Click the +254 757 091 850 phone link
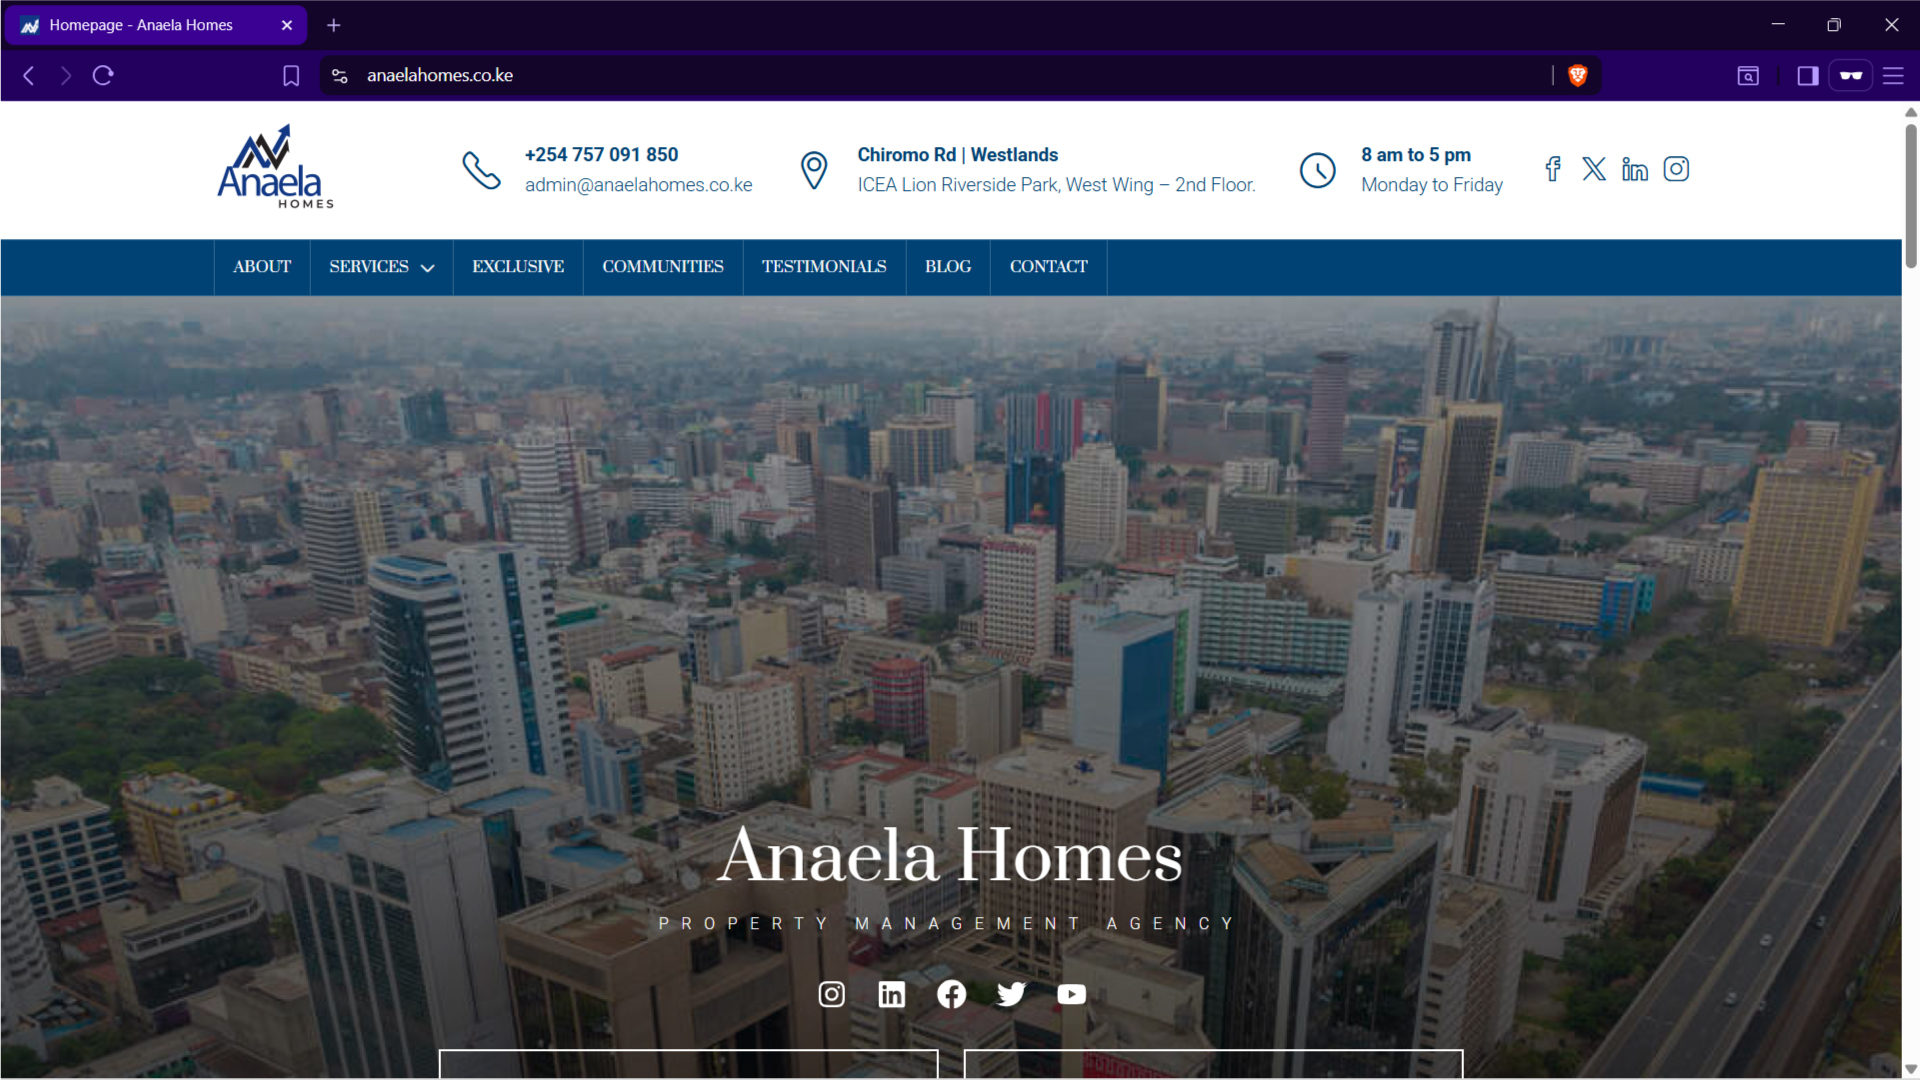 pos(601,155)
